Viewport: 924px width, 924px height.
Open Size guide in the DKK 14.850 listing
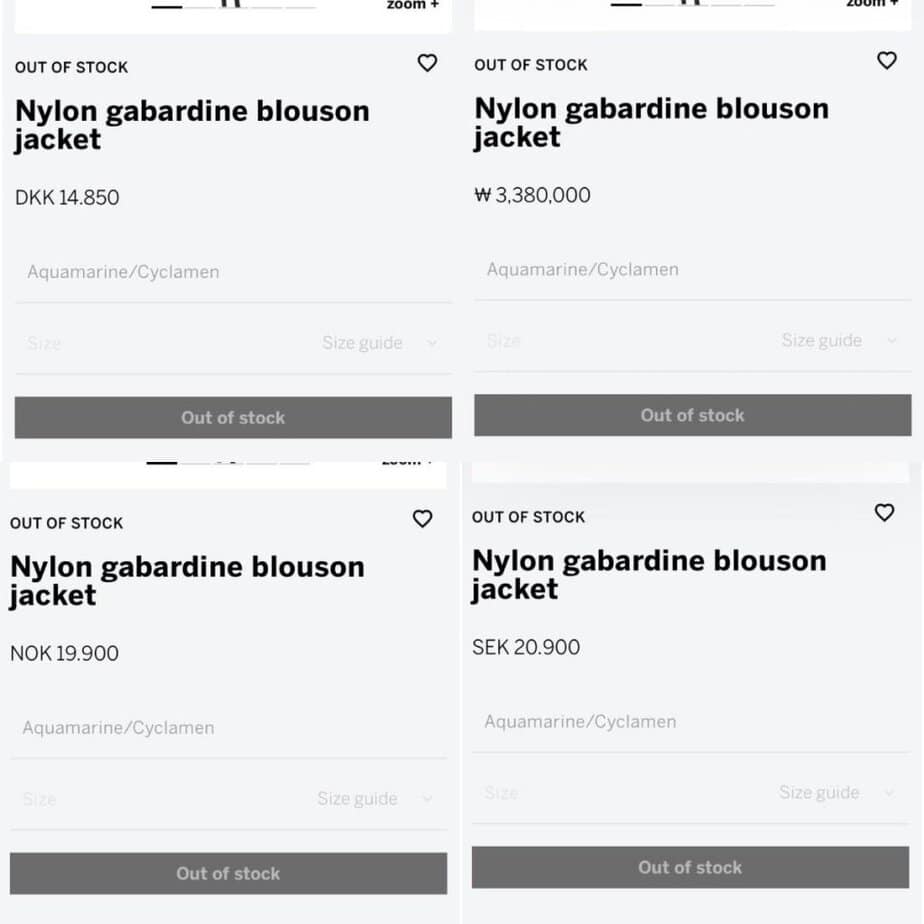click(362, 343)
